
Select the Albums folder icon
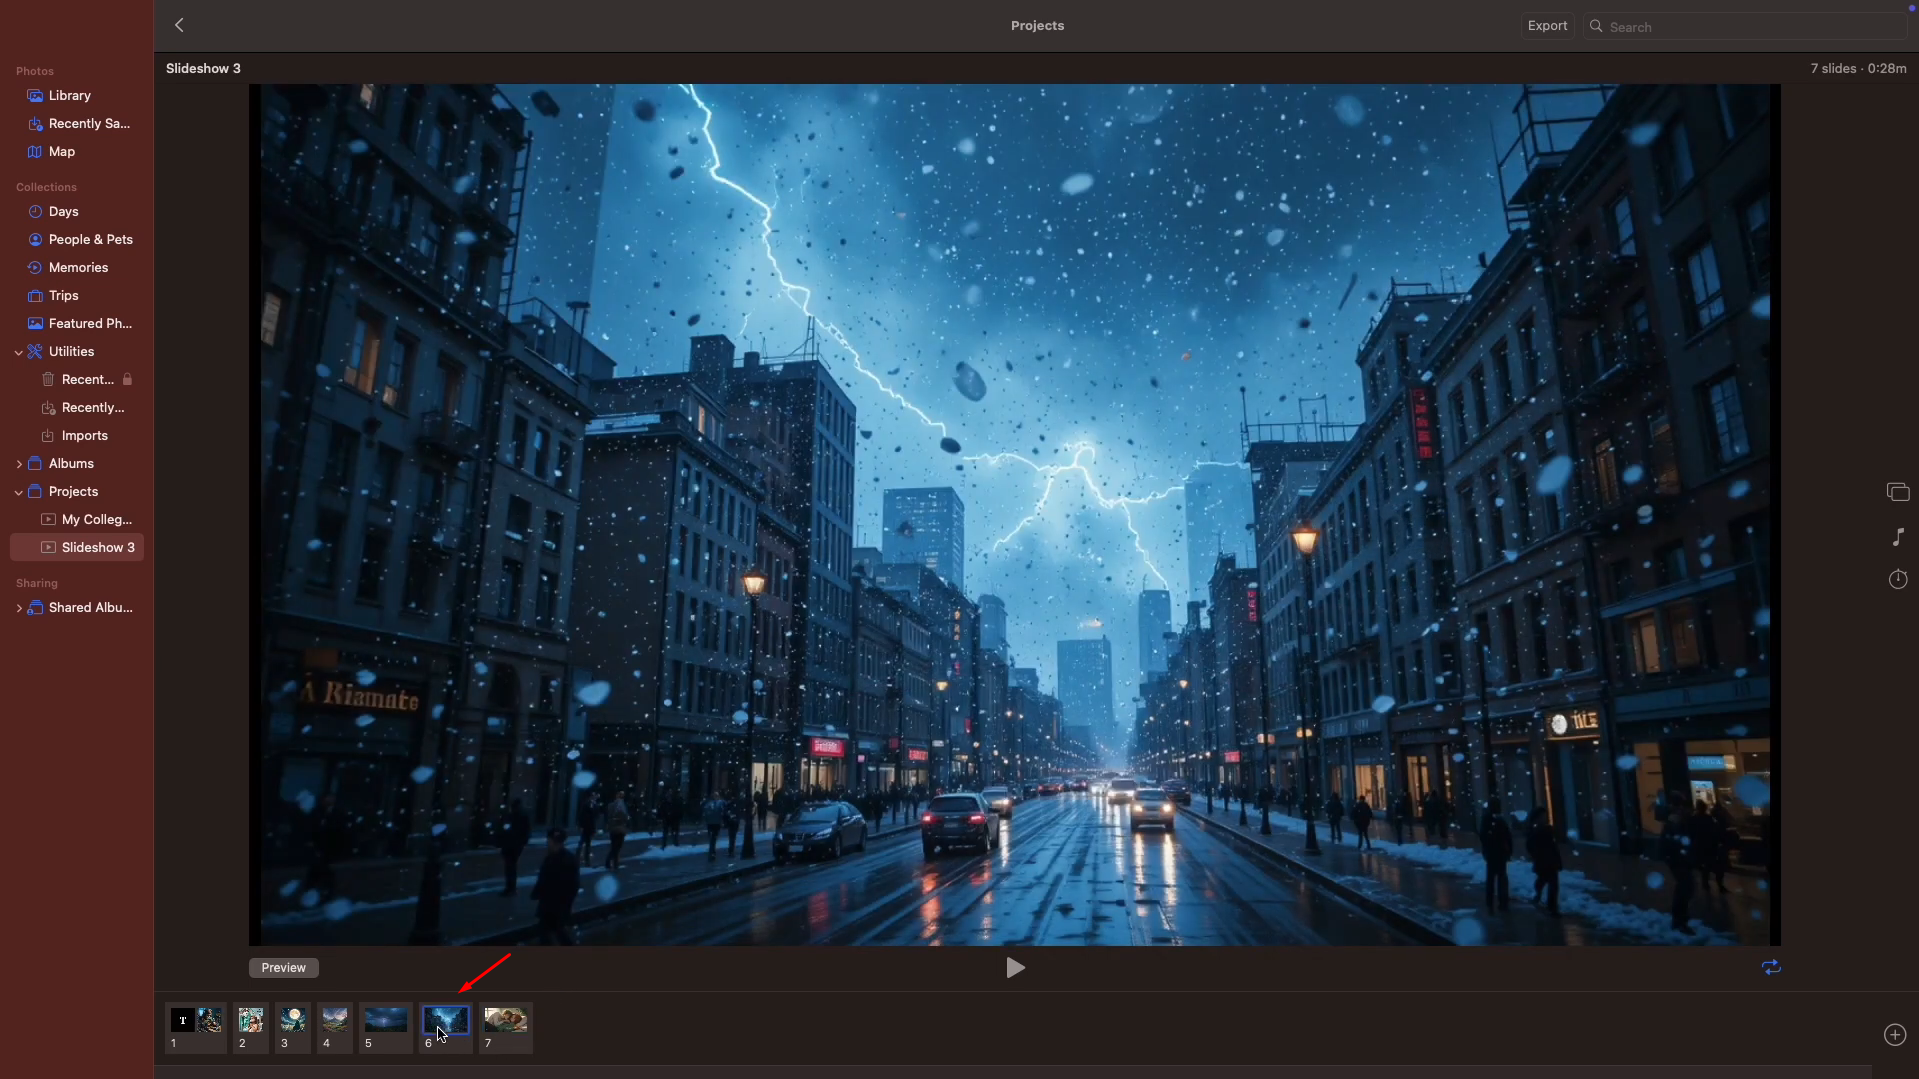35,464
